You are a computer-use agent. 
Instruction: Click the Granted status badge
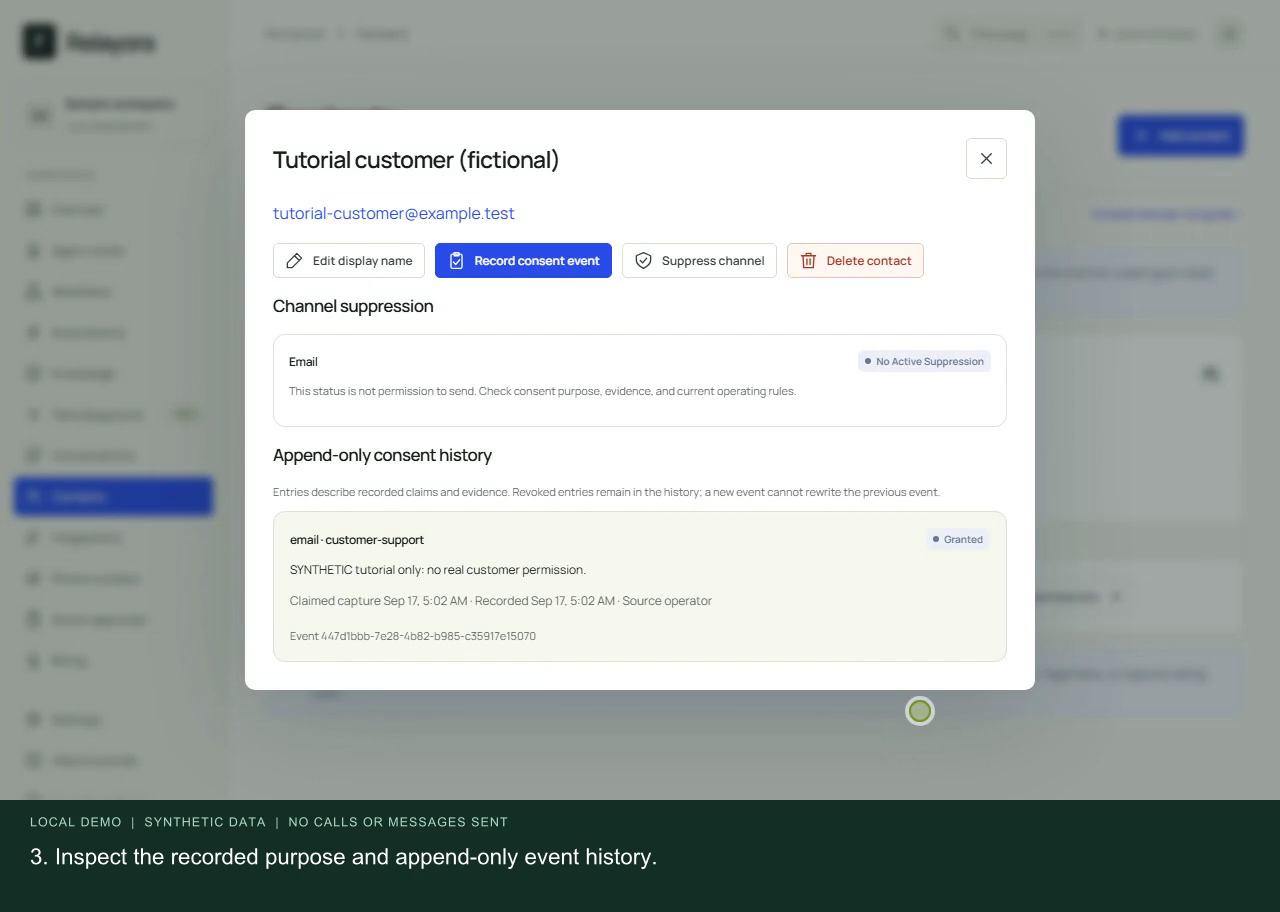click(x=957, y=539)
